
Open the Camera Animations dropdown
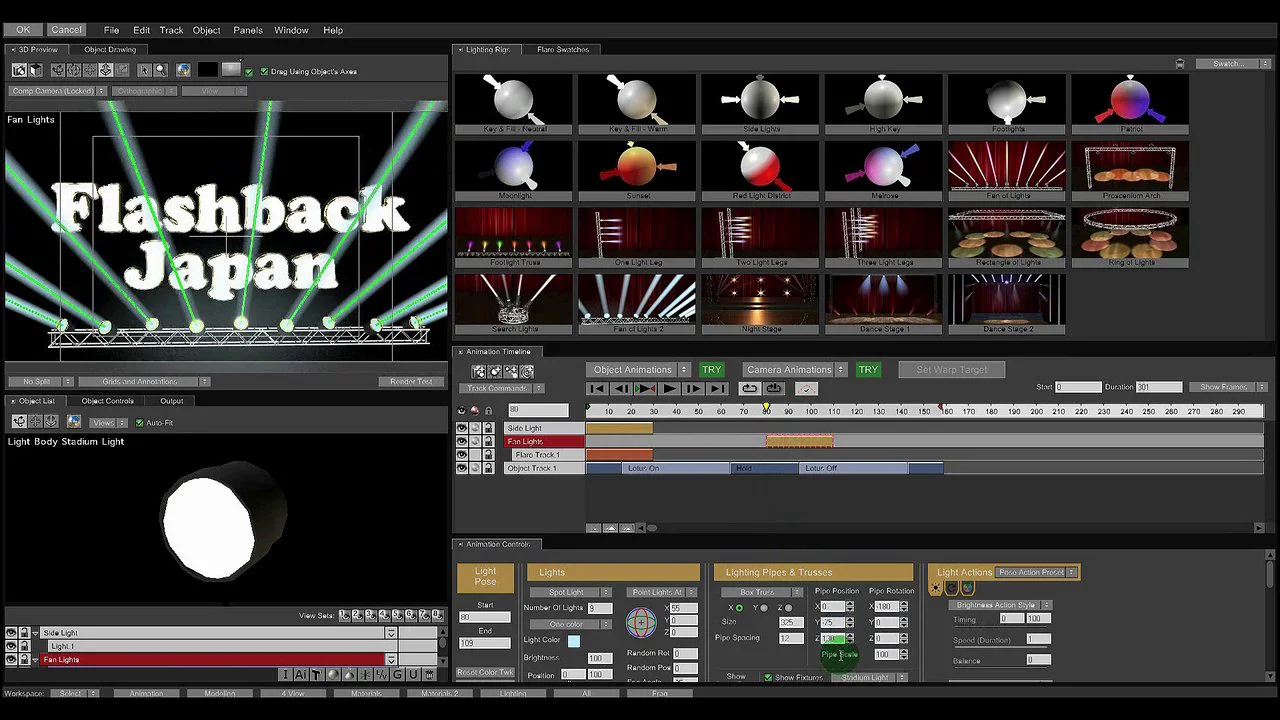795,370
